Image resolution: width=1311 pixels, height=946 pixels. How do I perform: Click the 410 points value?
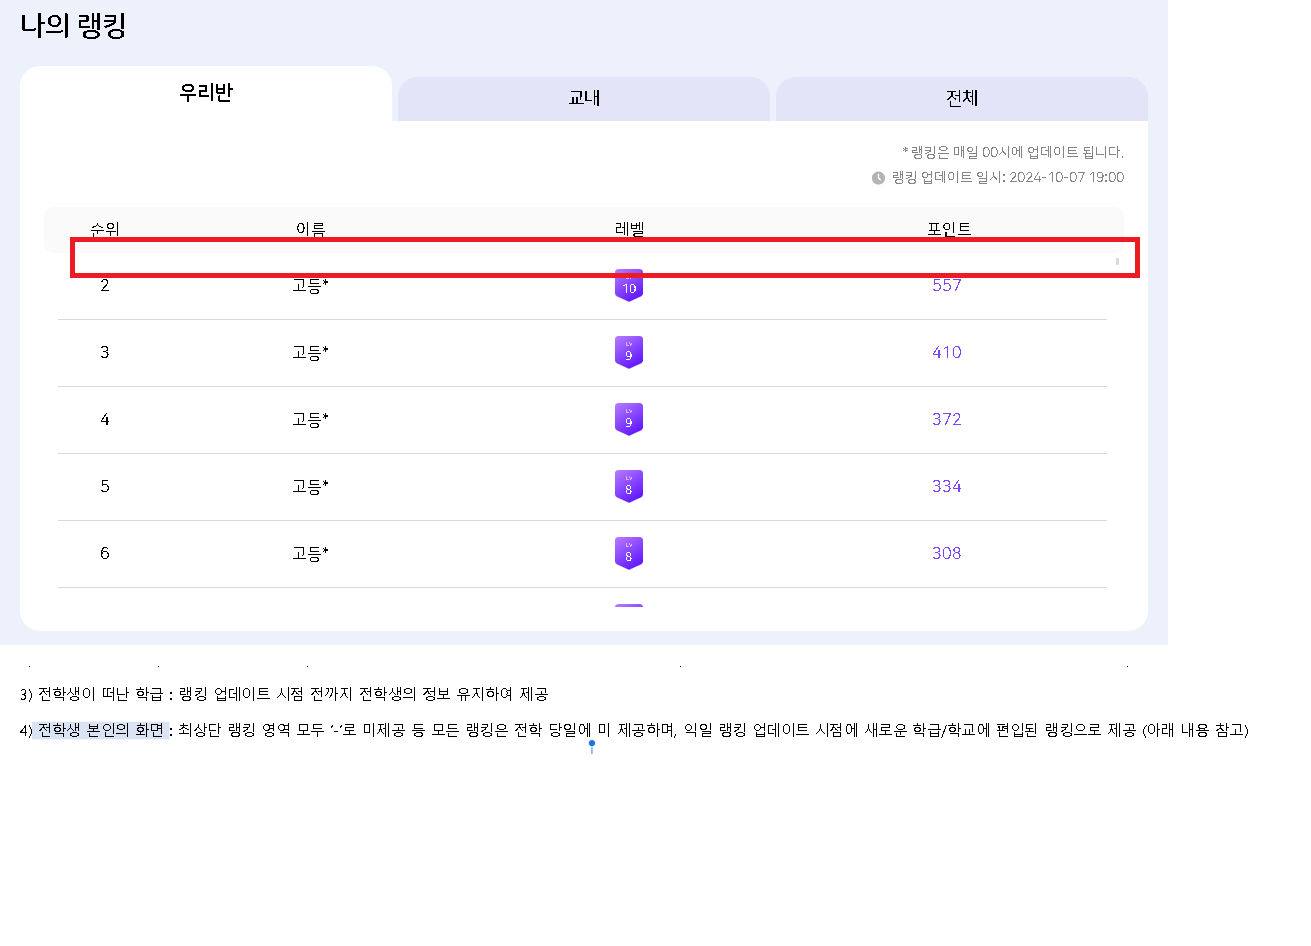tap(946, 352)
